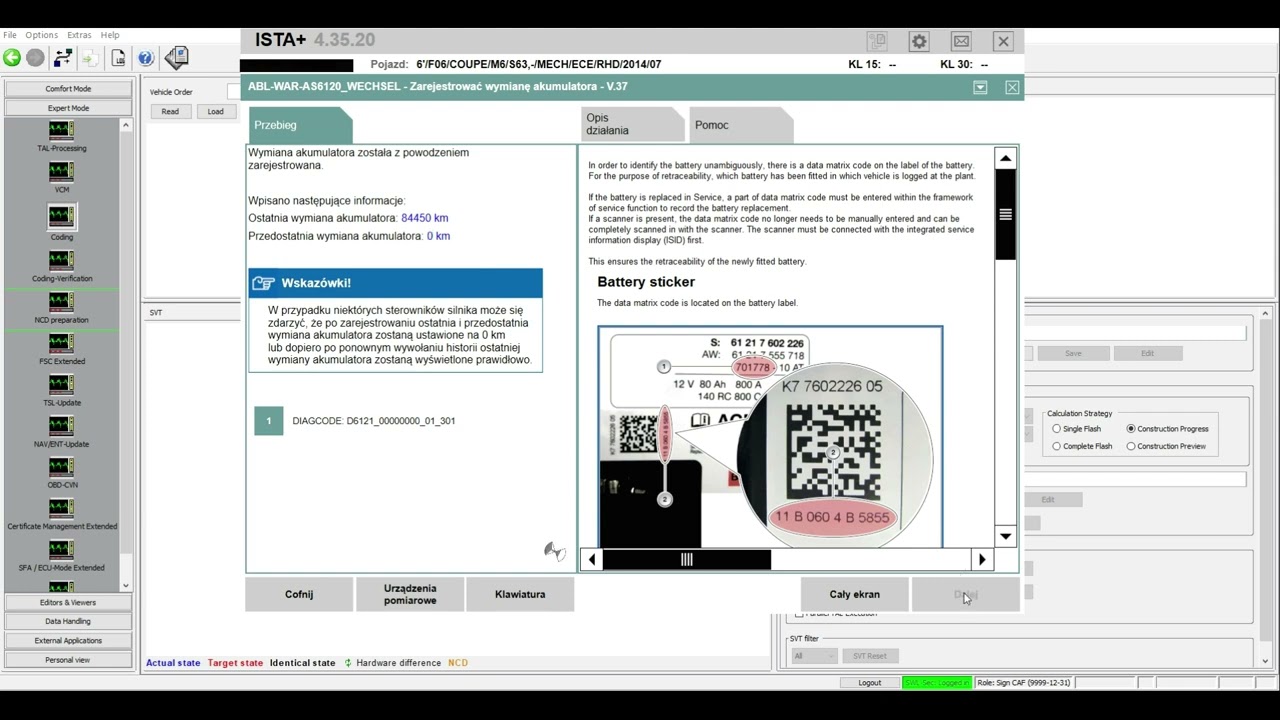Click the document horizontal scrollbar thumb
The image size is (1280, 720).
pos(686,560)
